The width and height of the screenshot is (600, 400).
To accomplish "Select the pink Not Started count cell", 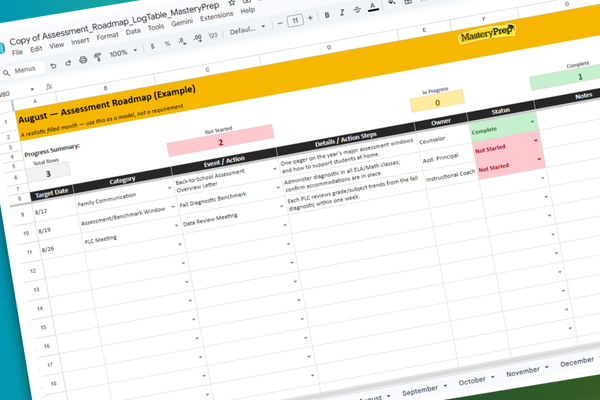I will [220, 142].
